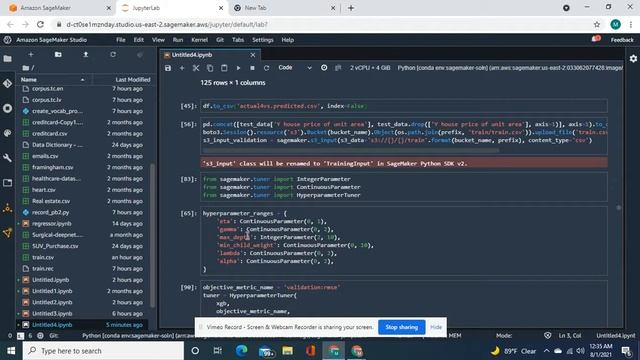This screenshot has width=640, height=360.
Task: Sort files by Name column header
Action: (x=54, y=80)
